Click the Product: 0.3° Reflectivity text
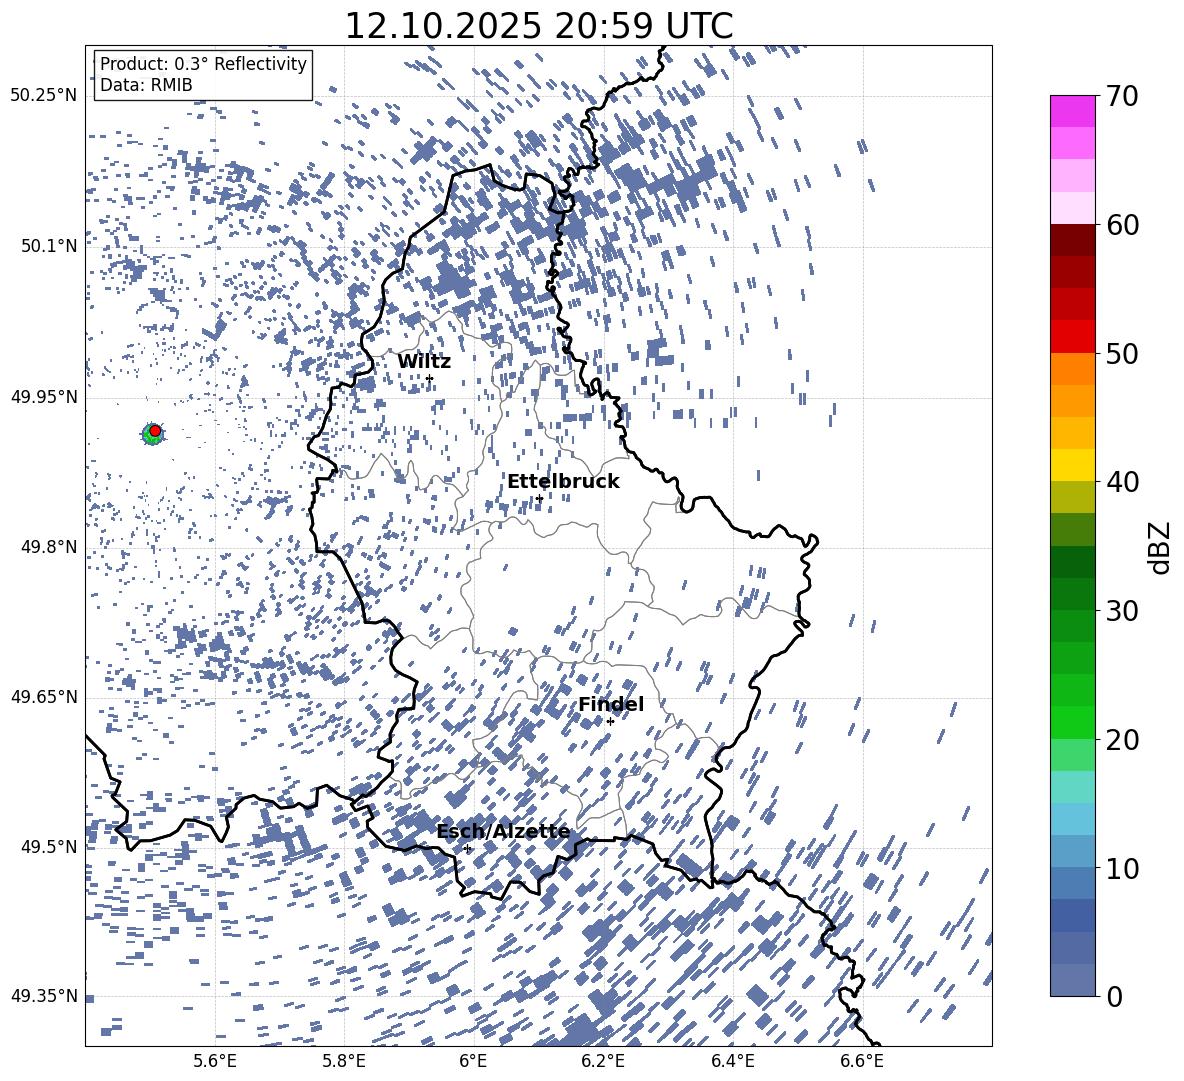Viewport: 1184px width, 1081px height. coord(203,63)
